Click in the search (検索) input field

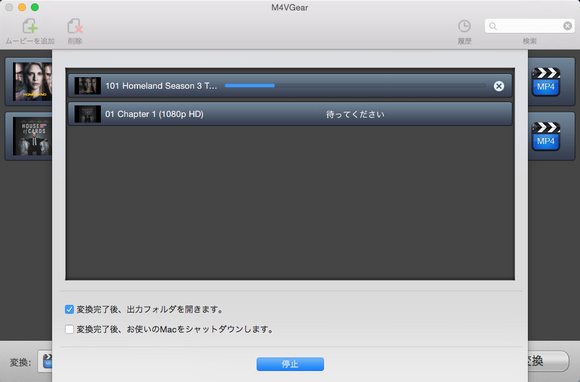click(530, 26)
